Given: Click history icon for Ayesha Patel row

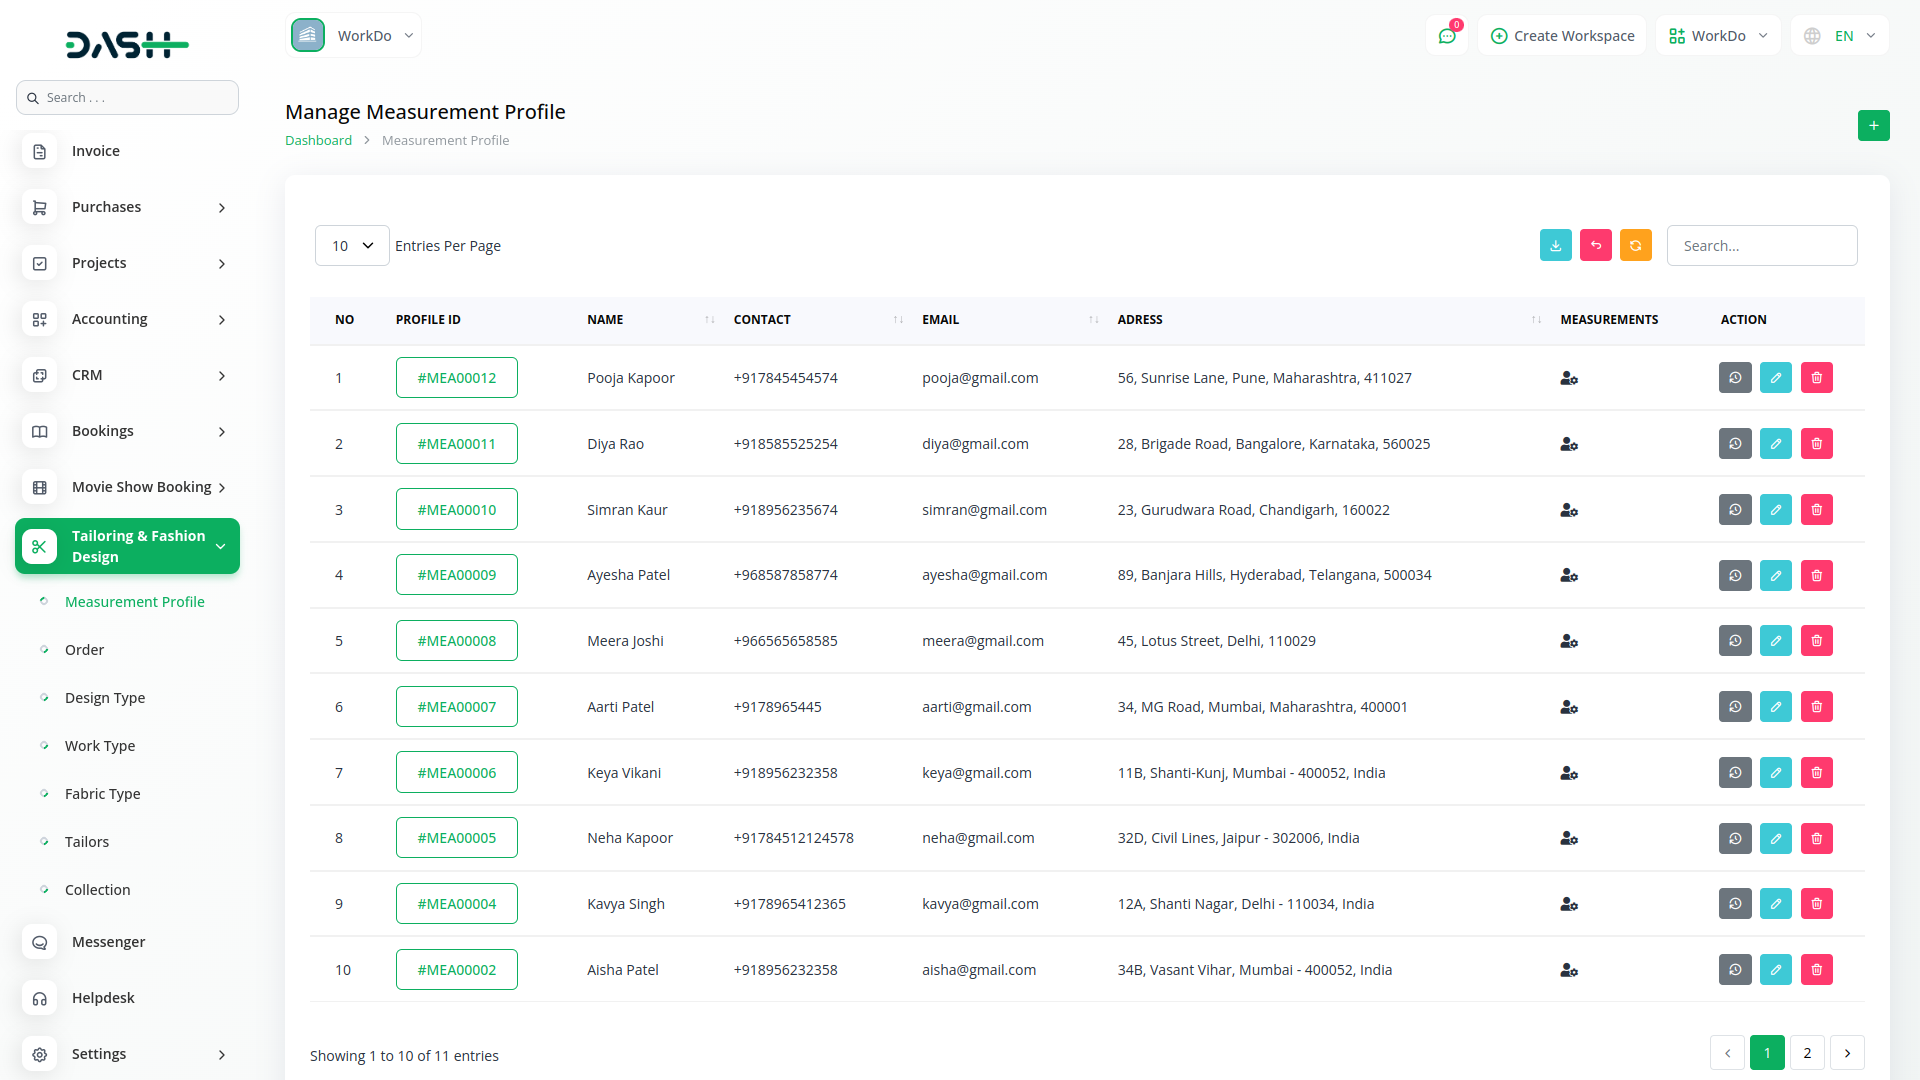Looking at the screenshot, I should coord(1735,575).
